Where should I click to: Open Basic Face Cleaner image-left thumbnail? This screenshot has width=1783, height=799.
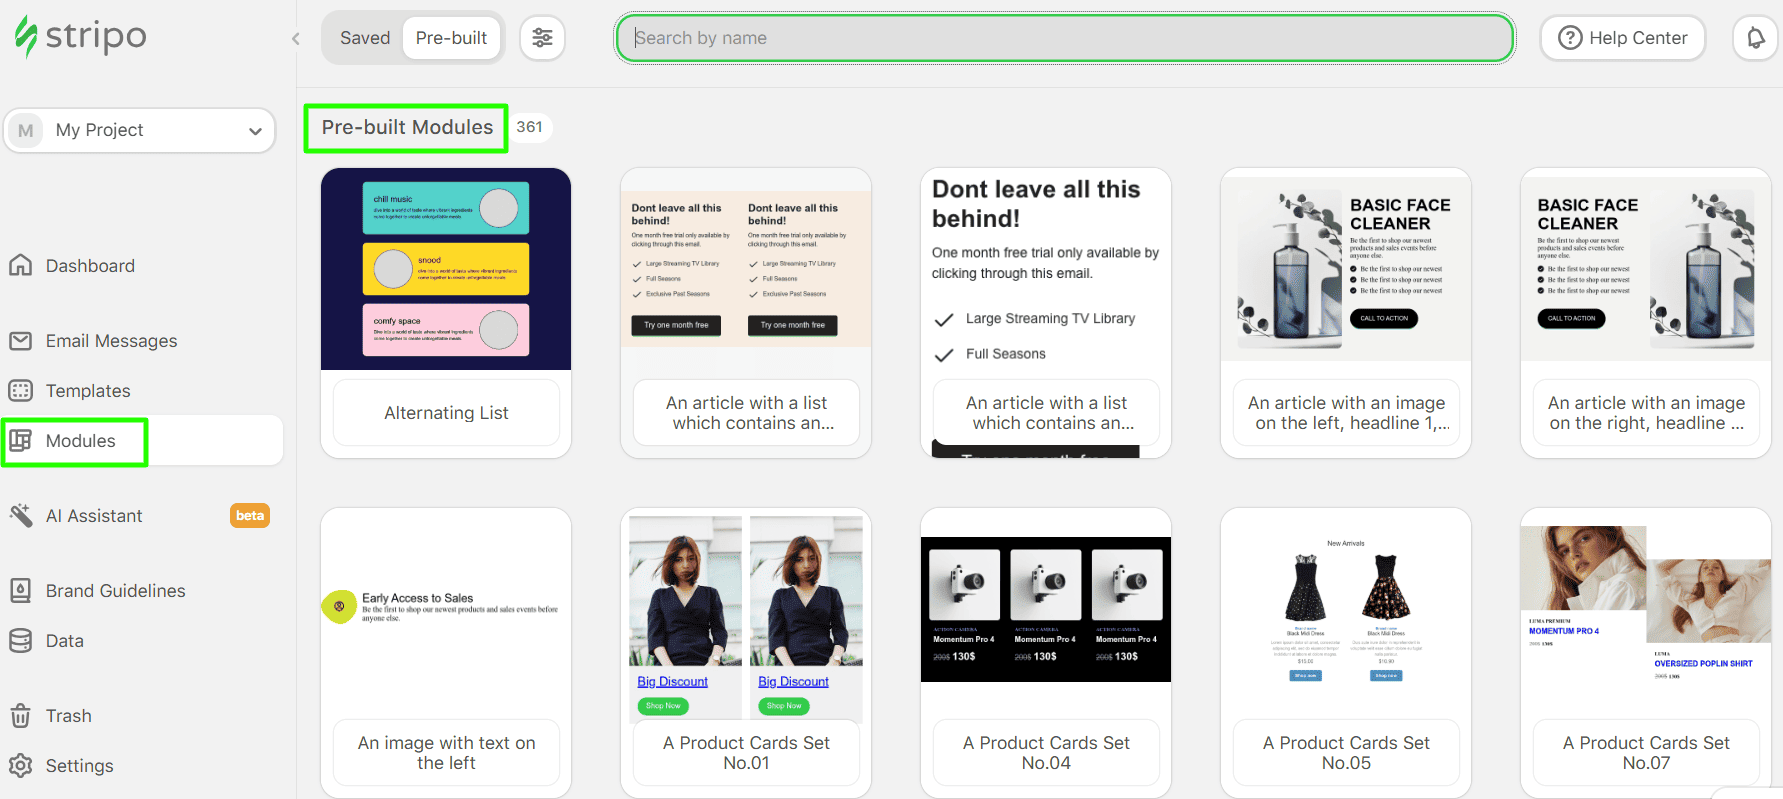(1346, 269)
